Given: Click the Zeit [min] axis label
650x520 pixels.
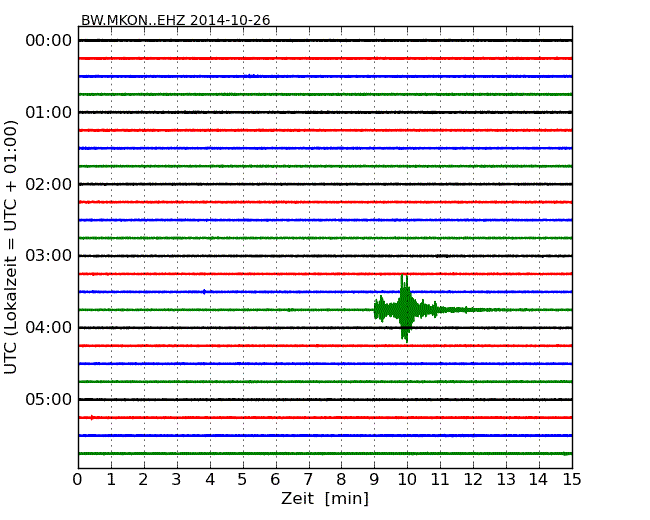Looking at the screenshot, I should click(x=325, y=498).
